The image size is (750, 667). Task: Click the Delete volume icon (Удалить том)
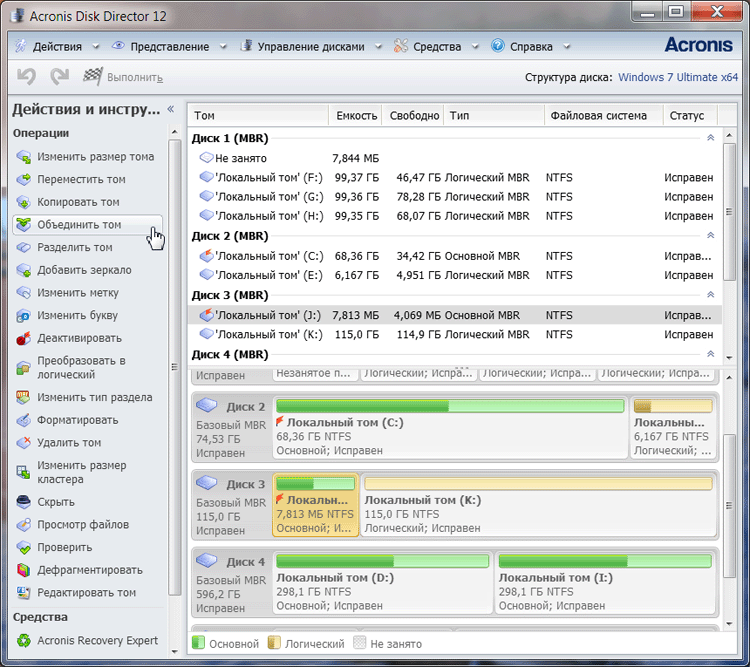(23, 443)
